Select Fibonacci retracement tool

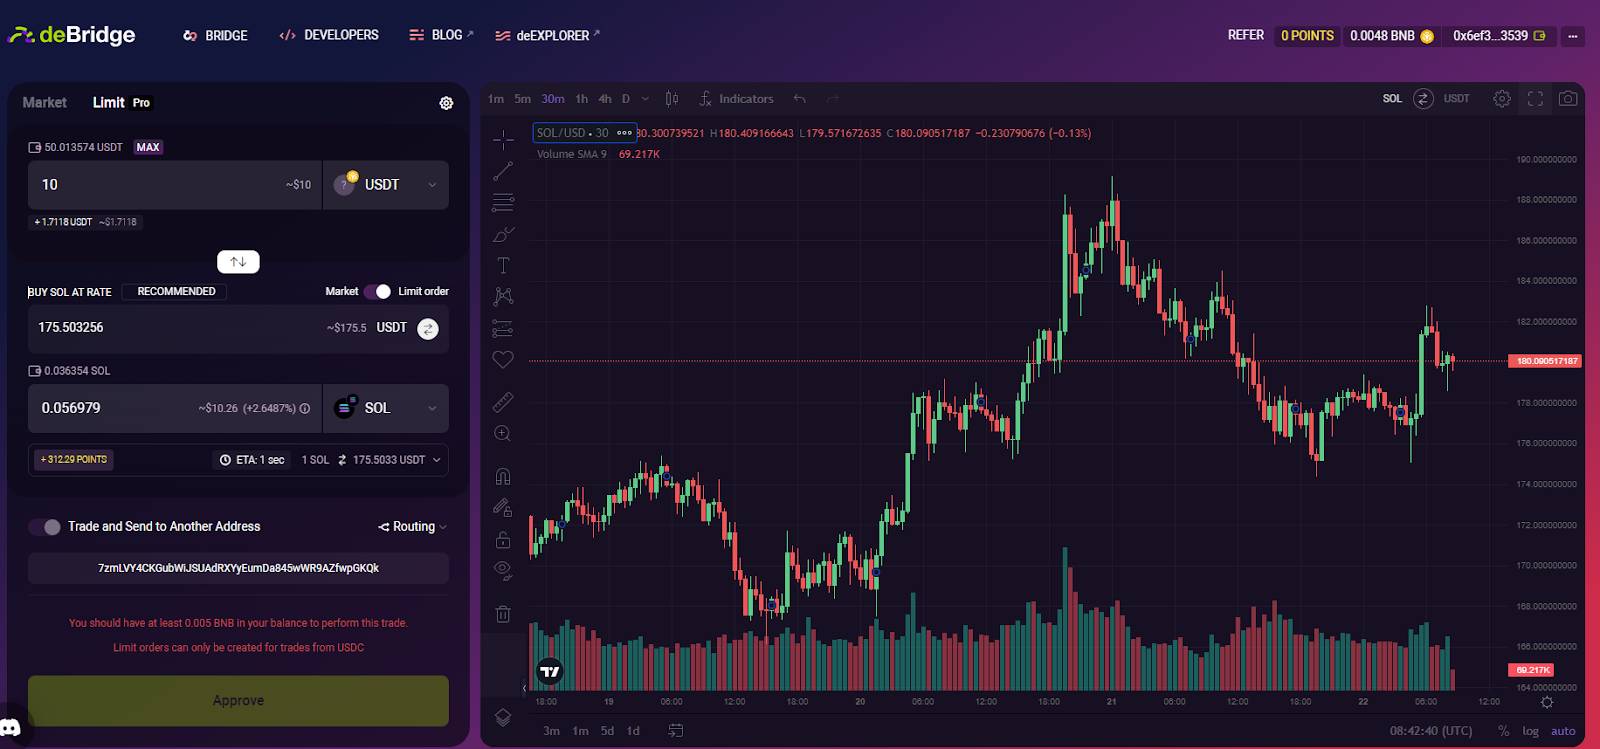[503, 203]
